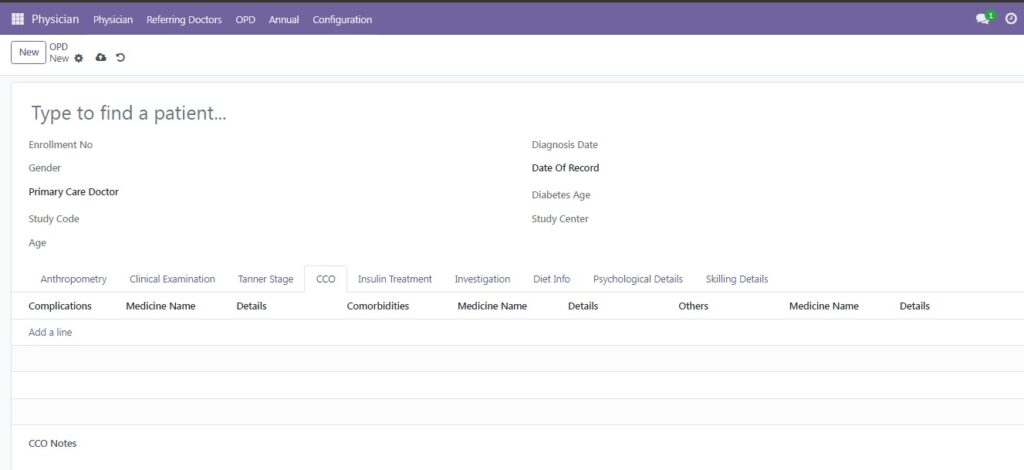Open the chat messages icon

coord(983,19)
